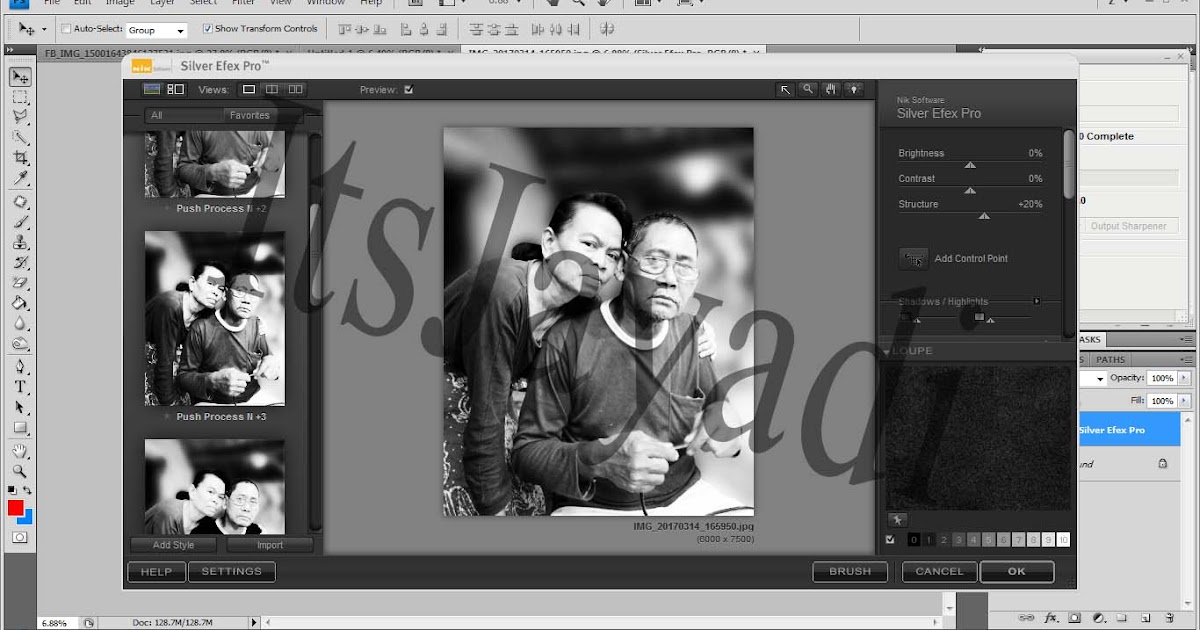1200x630 pixels.
Task: Click the layer styles fx icon
Action: tap(1051, 618)
